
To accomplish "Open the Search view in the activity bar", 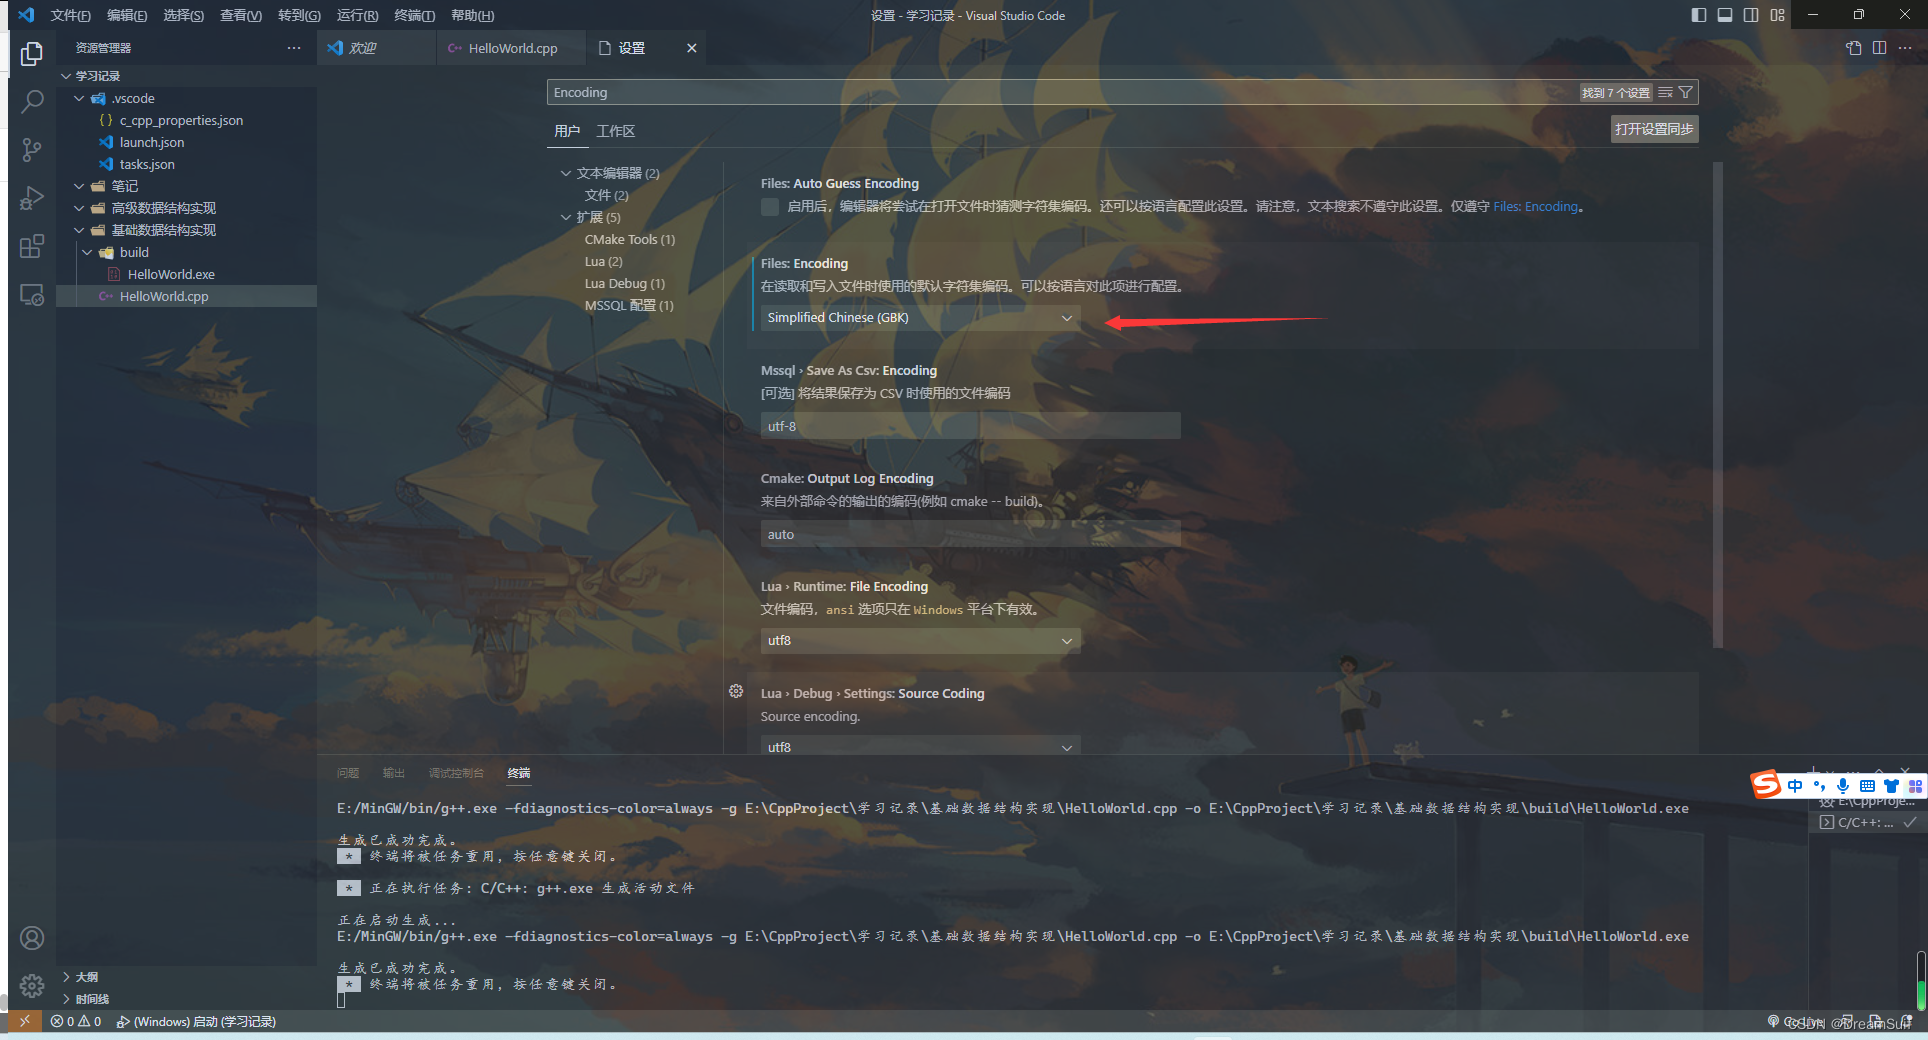I will click(x=32, y=101).
